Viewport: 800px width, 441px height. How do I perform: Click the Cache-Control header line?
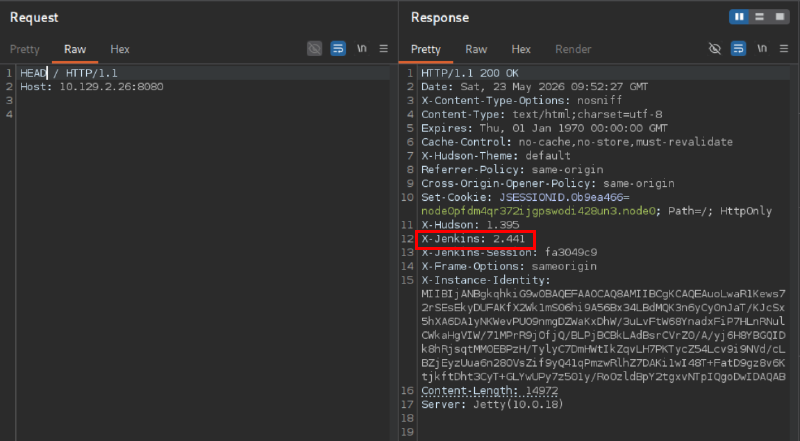pyautogui.click(x=577, y=142)
